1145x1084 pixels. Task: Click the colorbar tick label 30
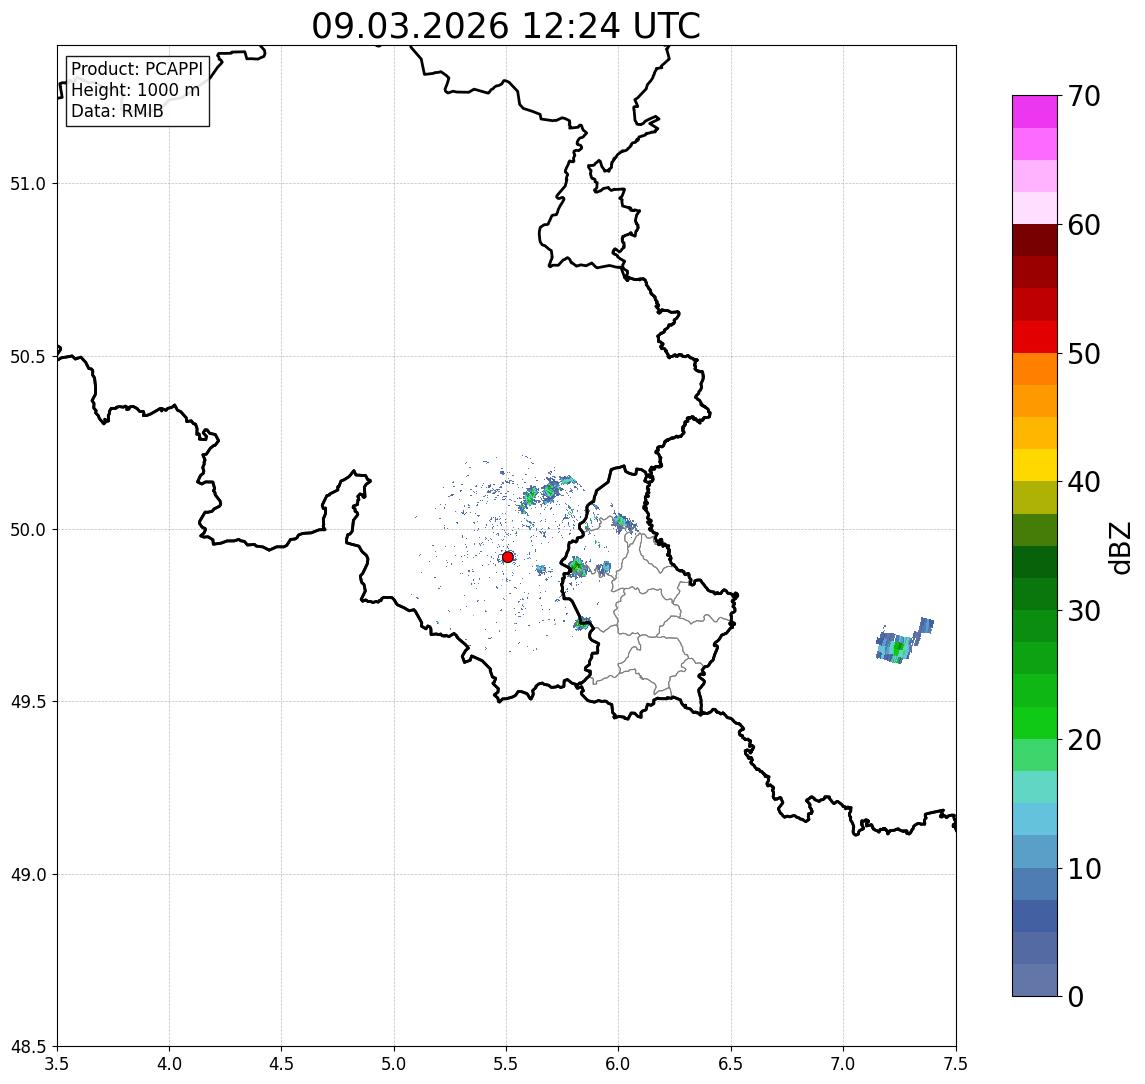(1084, 611)
